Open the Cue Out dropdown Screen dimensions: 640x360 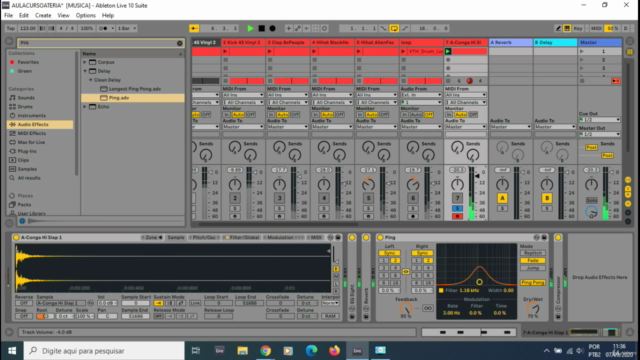coord(600,120)
